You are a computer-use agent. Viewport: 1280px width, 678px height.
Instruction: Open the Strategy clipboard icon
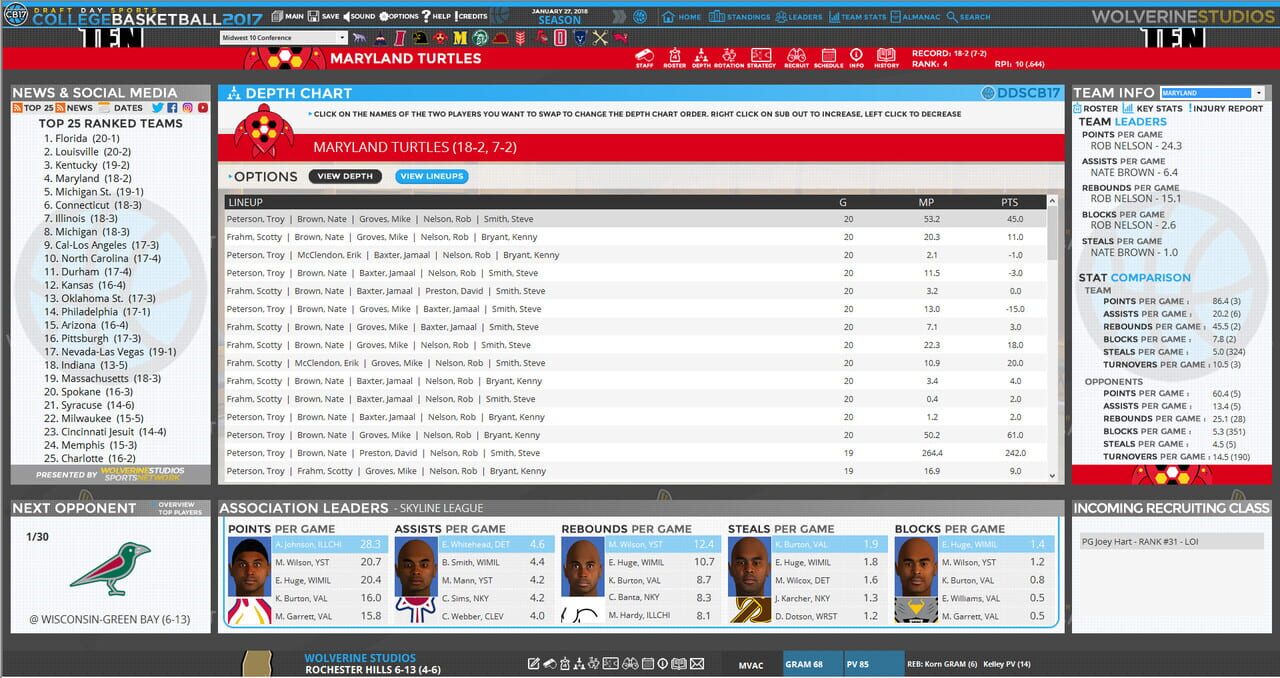pyautogui.click(x=761, y=57)
